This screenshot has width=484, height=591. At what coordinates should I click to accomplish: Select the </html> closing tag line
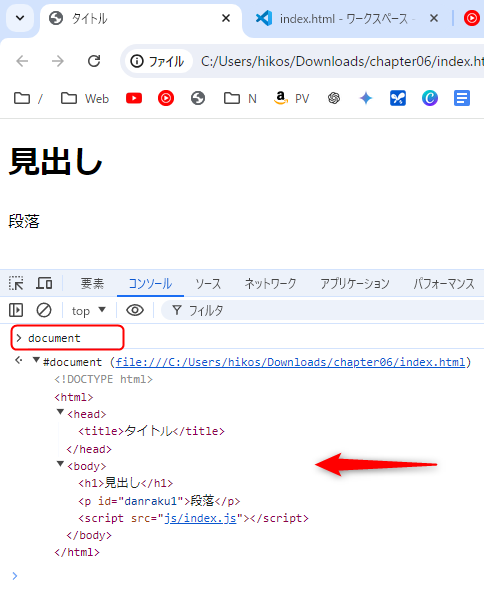77,552
